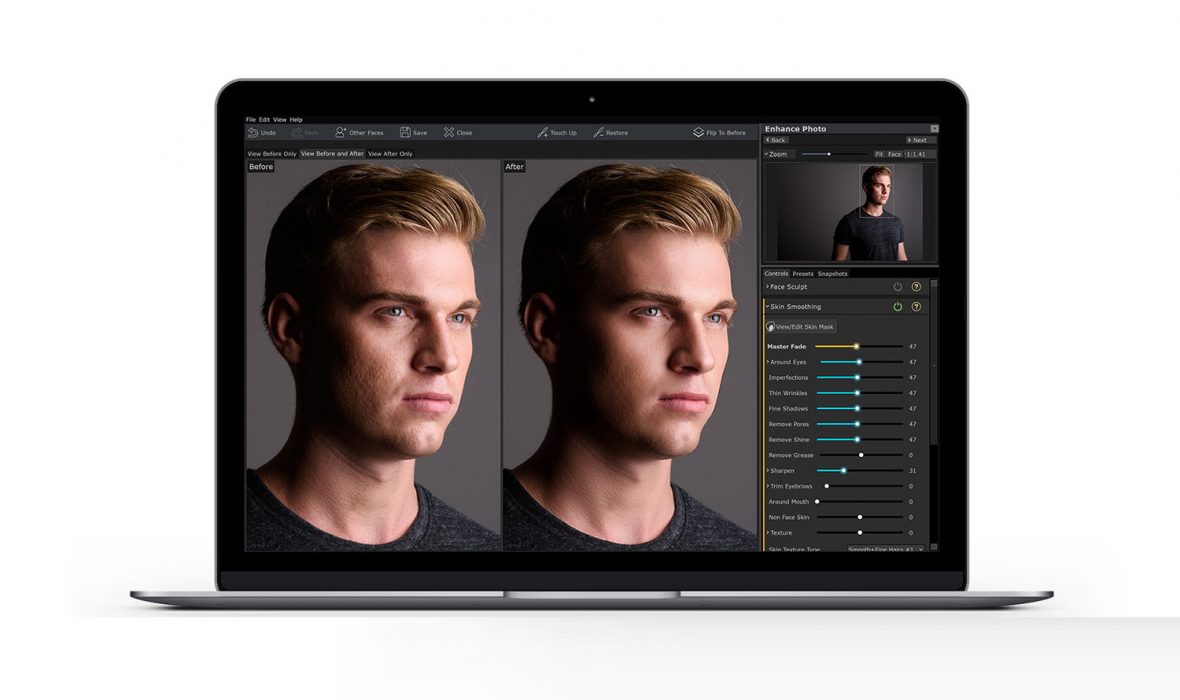Select View After Only mode

[391, 153]
